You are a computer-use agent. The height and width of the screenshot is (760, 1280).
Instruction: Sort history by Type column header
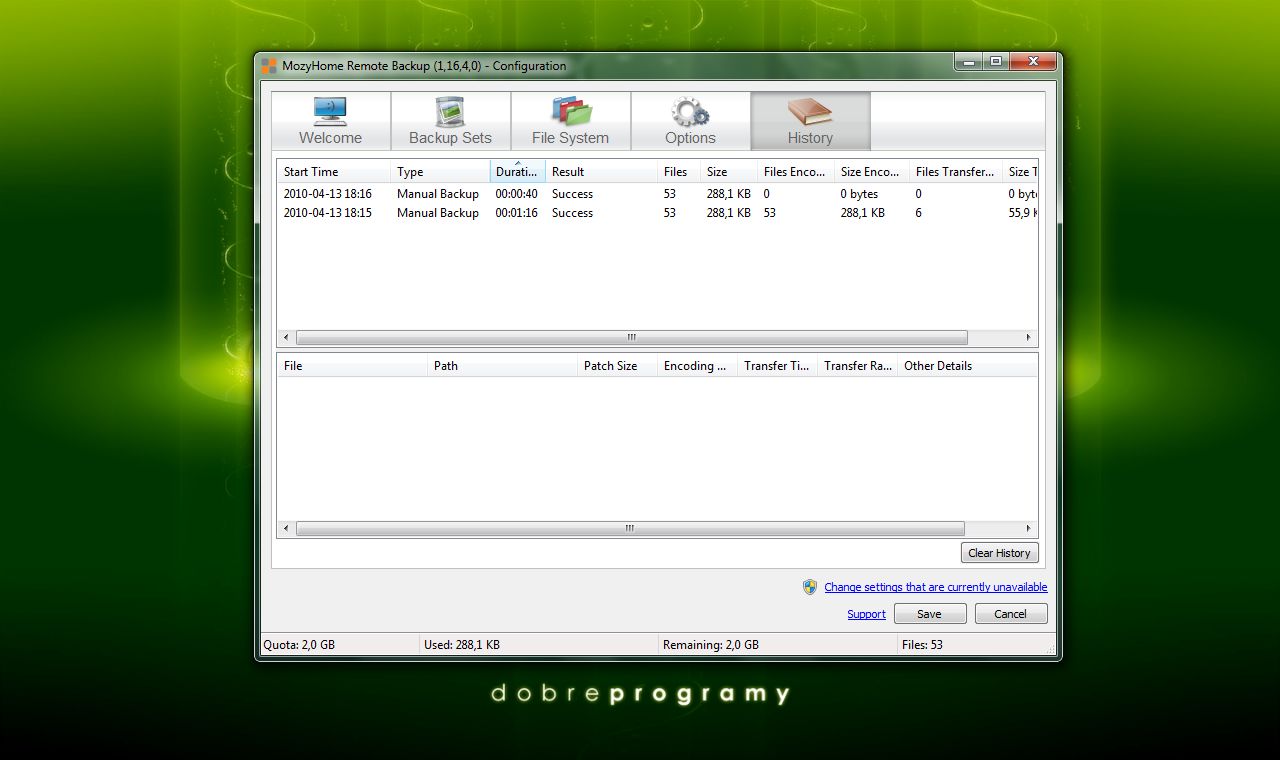click(x=440, y=172)
